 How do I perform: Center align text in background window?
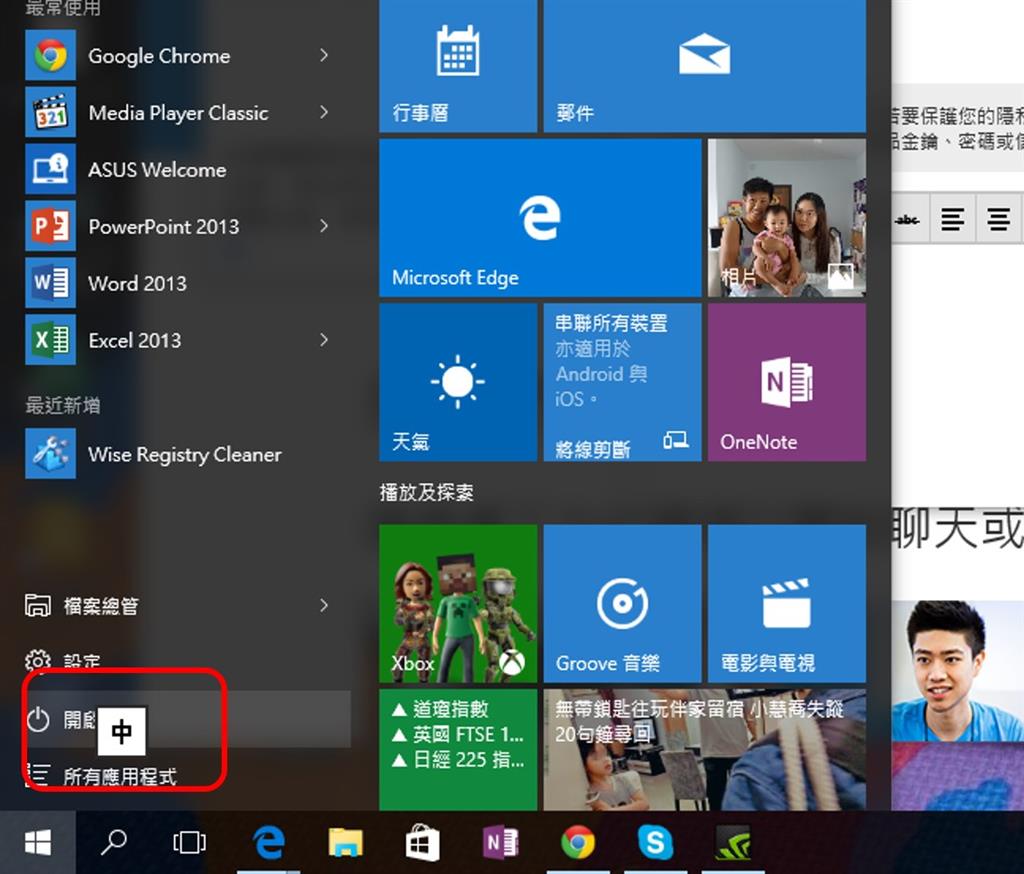999,219
